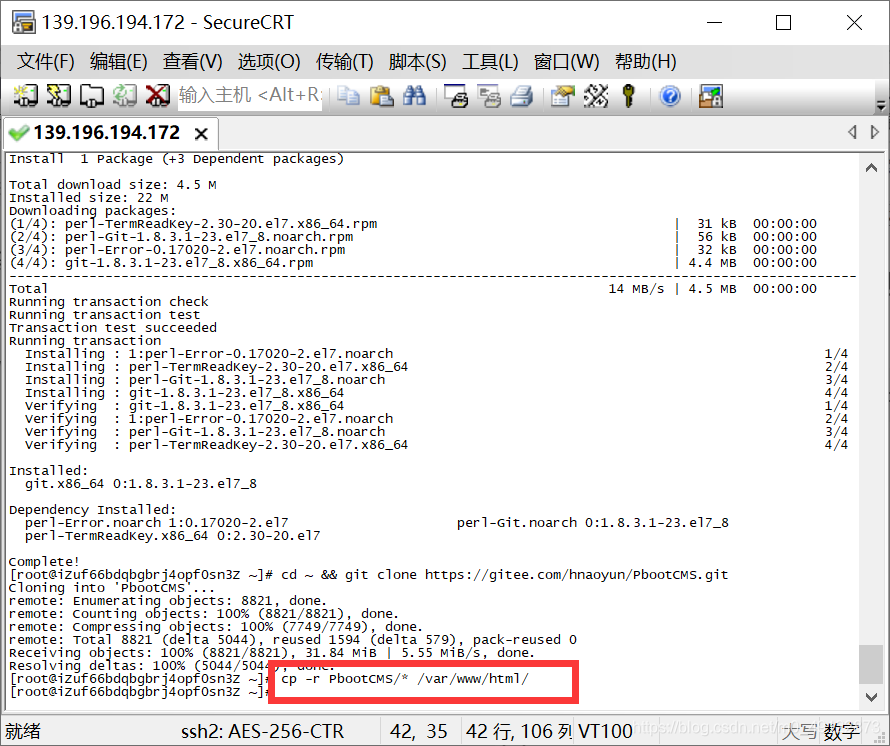890x746 pixels.
Task: Click 'ssh2: AES-256-CTR' in status bar
Action: [x=262, y=731]
